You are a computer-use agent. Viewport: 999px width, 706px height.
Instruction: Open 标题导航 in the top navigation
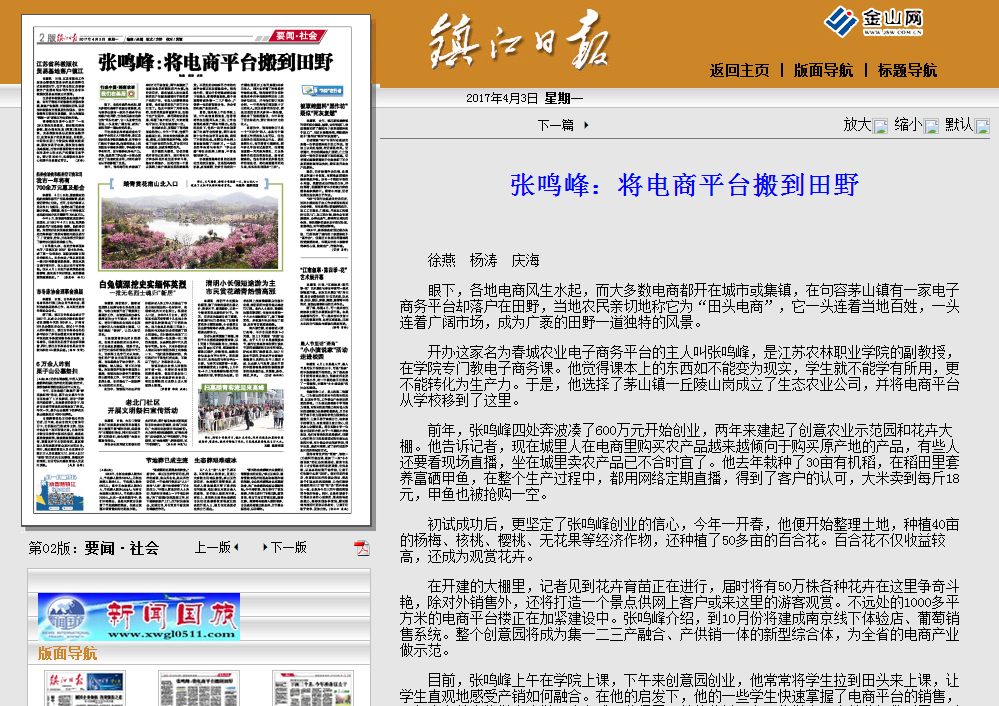(907, 70)
